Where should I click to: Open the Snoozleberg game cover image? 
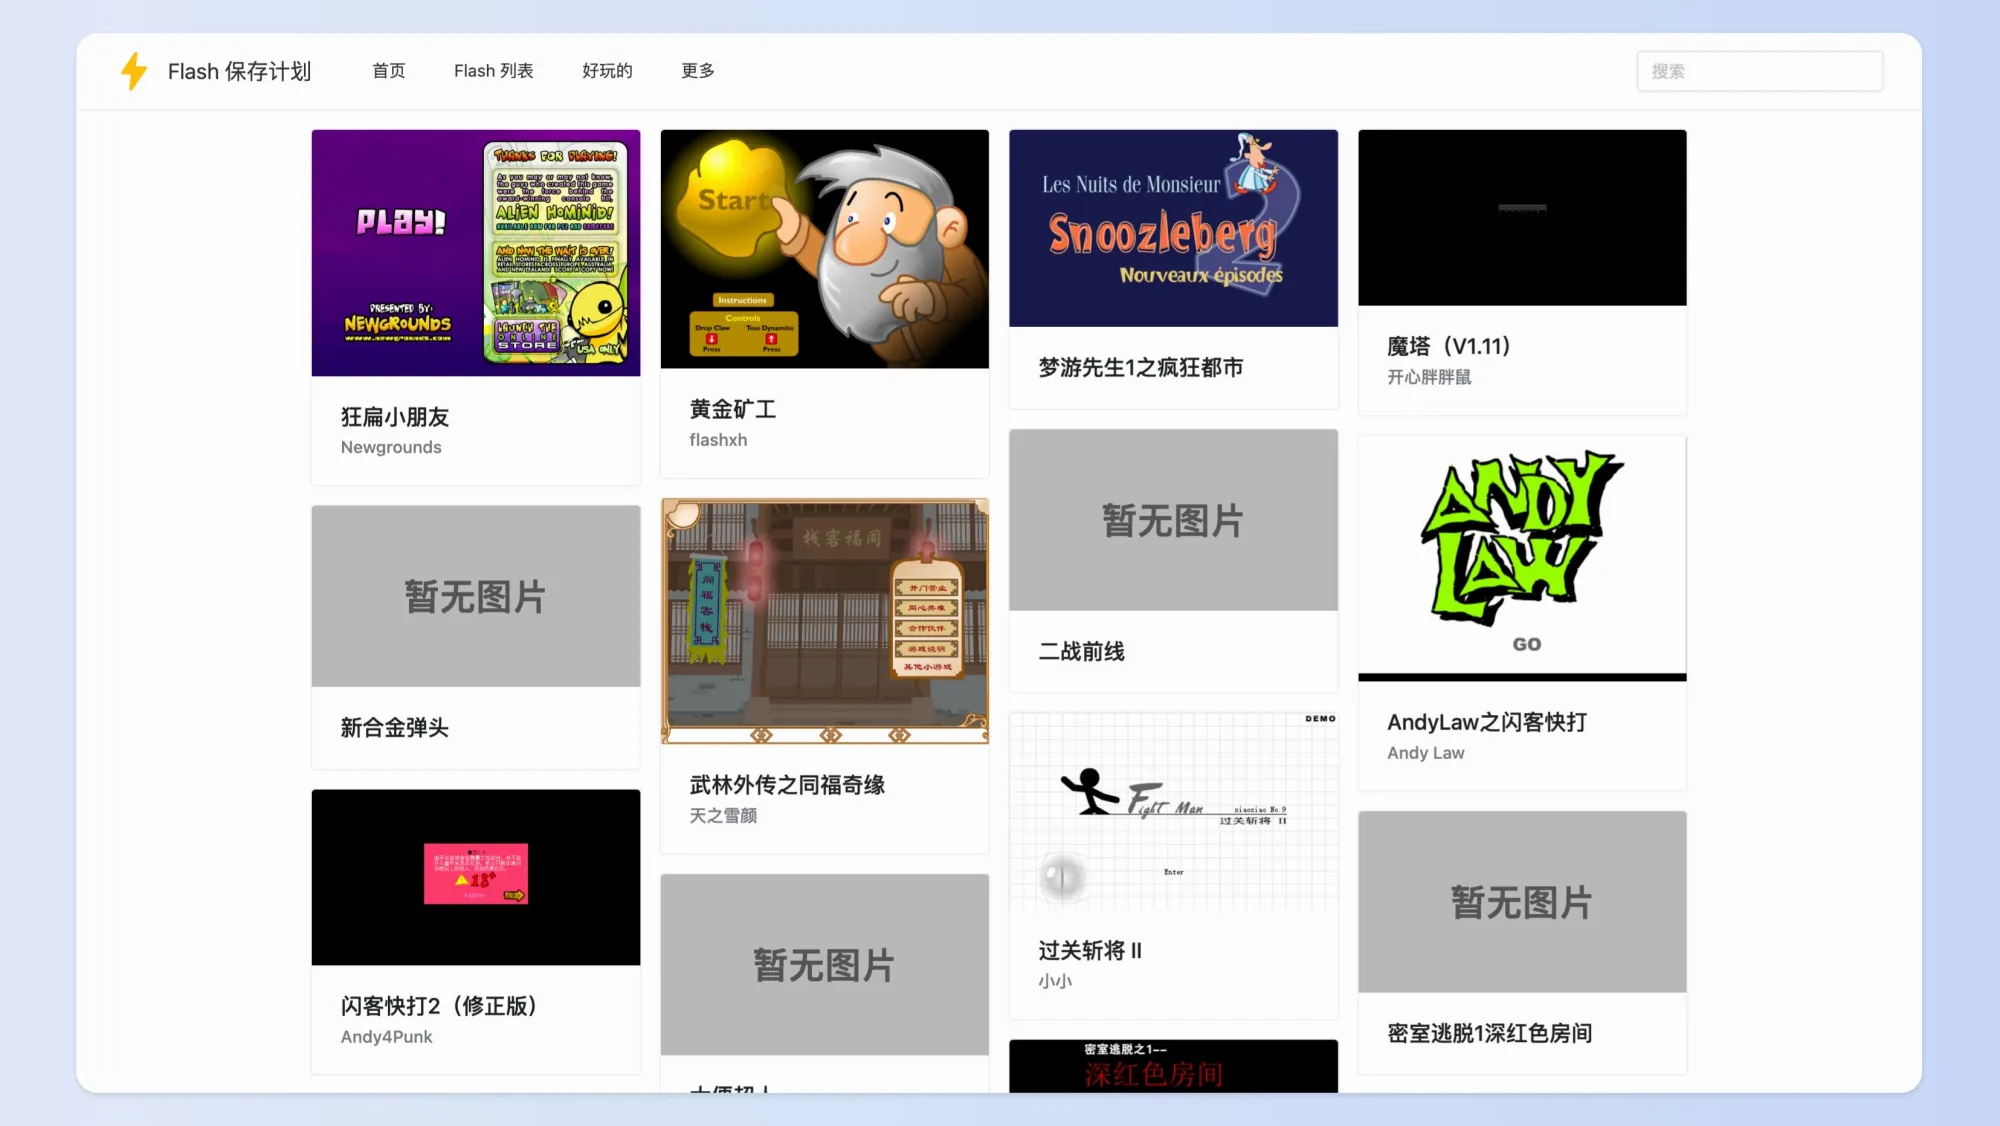pos(1172,228)
